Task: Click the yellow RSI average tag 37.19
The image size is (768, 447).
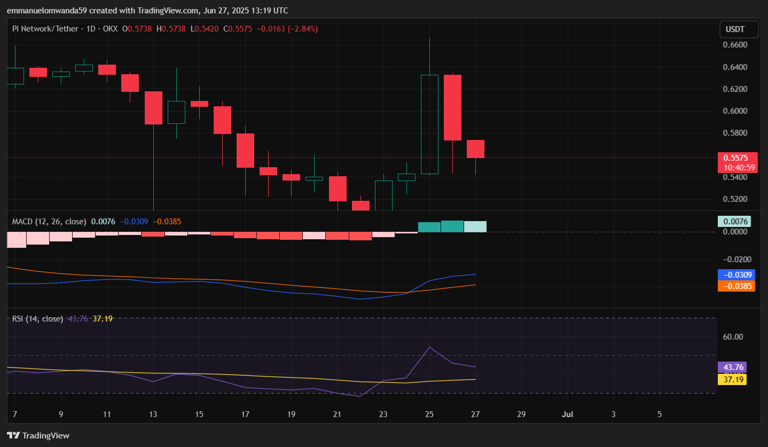Action: point(735,380)
